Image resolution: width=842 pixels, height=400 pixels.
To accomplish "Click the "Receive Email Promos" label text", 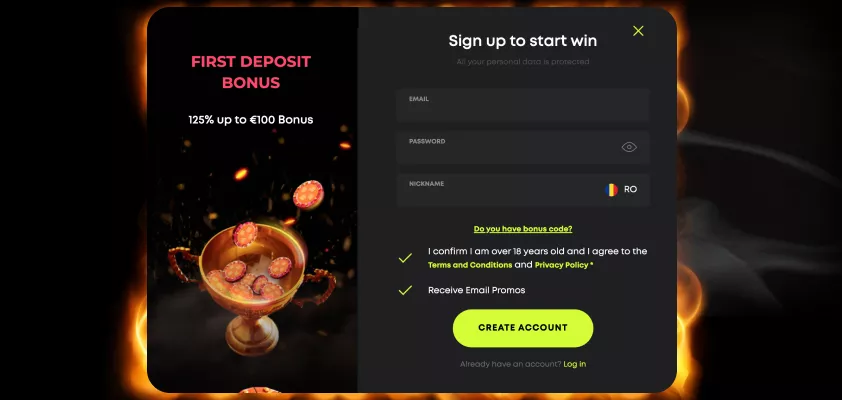I will coord(476,290).
